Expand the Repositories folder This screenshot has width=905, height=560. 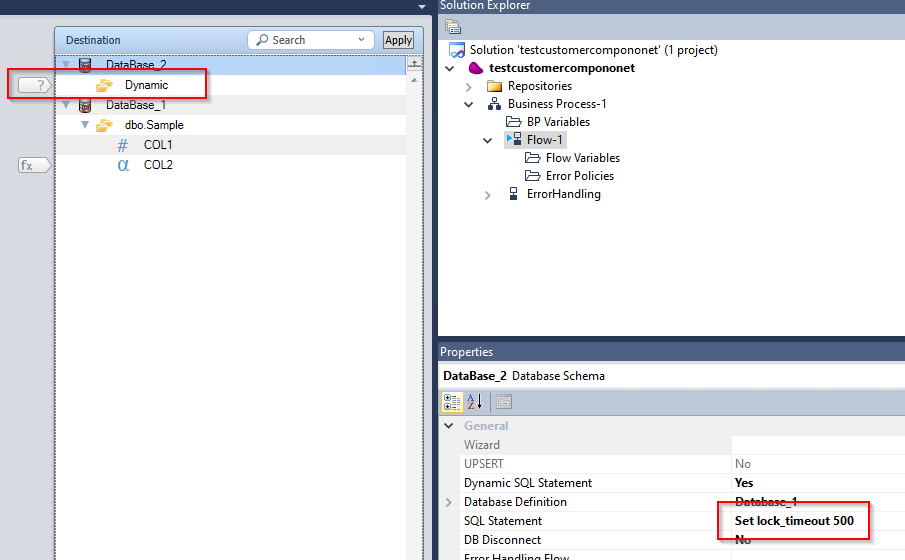click(x=469, y=87)
